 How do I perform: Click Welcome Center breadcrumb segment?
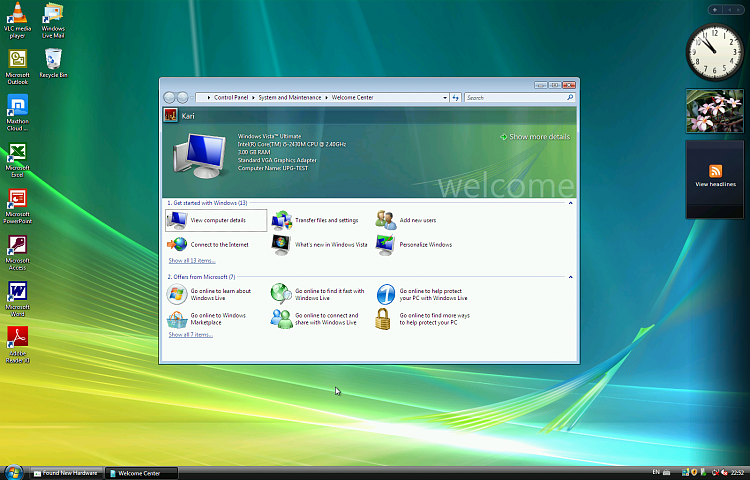tap(353, 98)
